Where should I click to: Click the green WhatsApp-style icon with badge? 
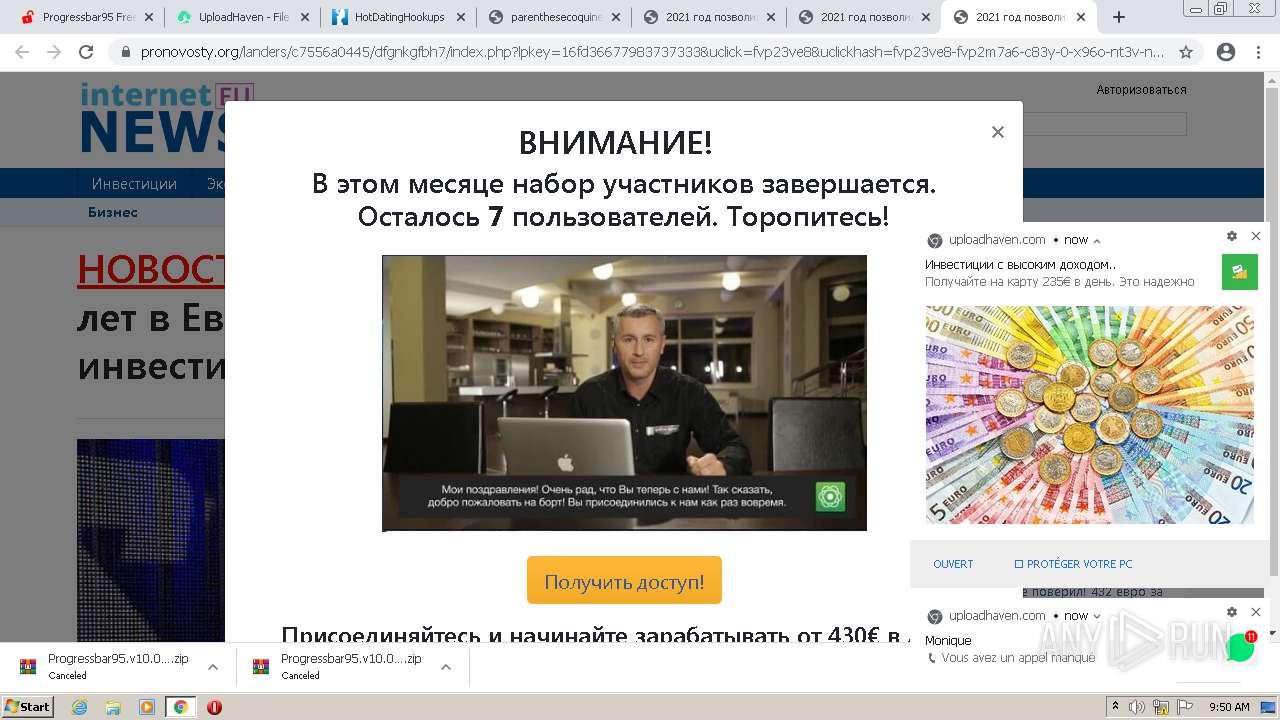coord(1241,646)
